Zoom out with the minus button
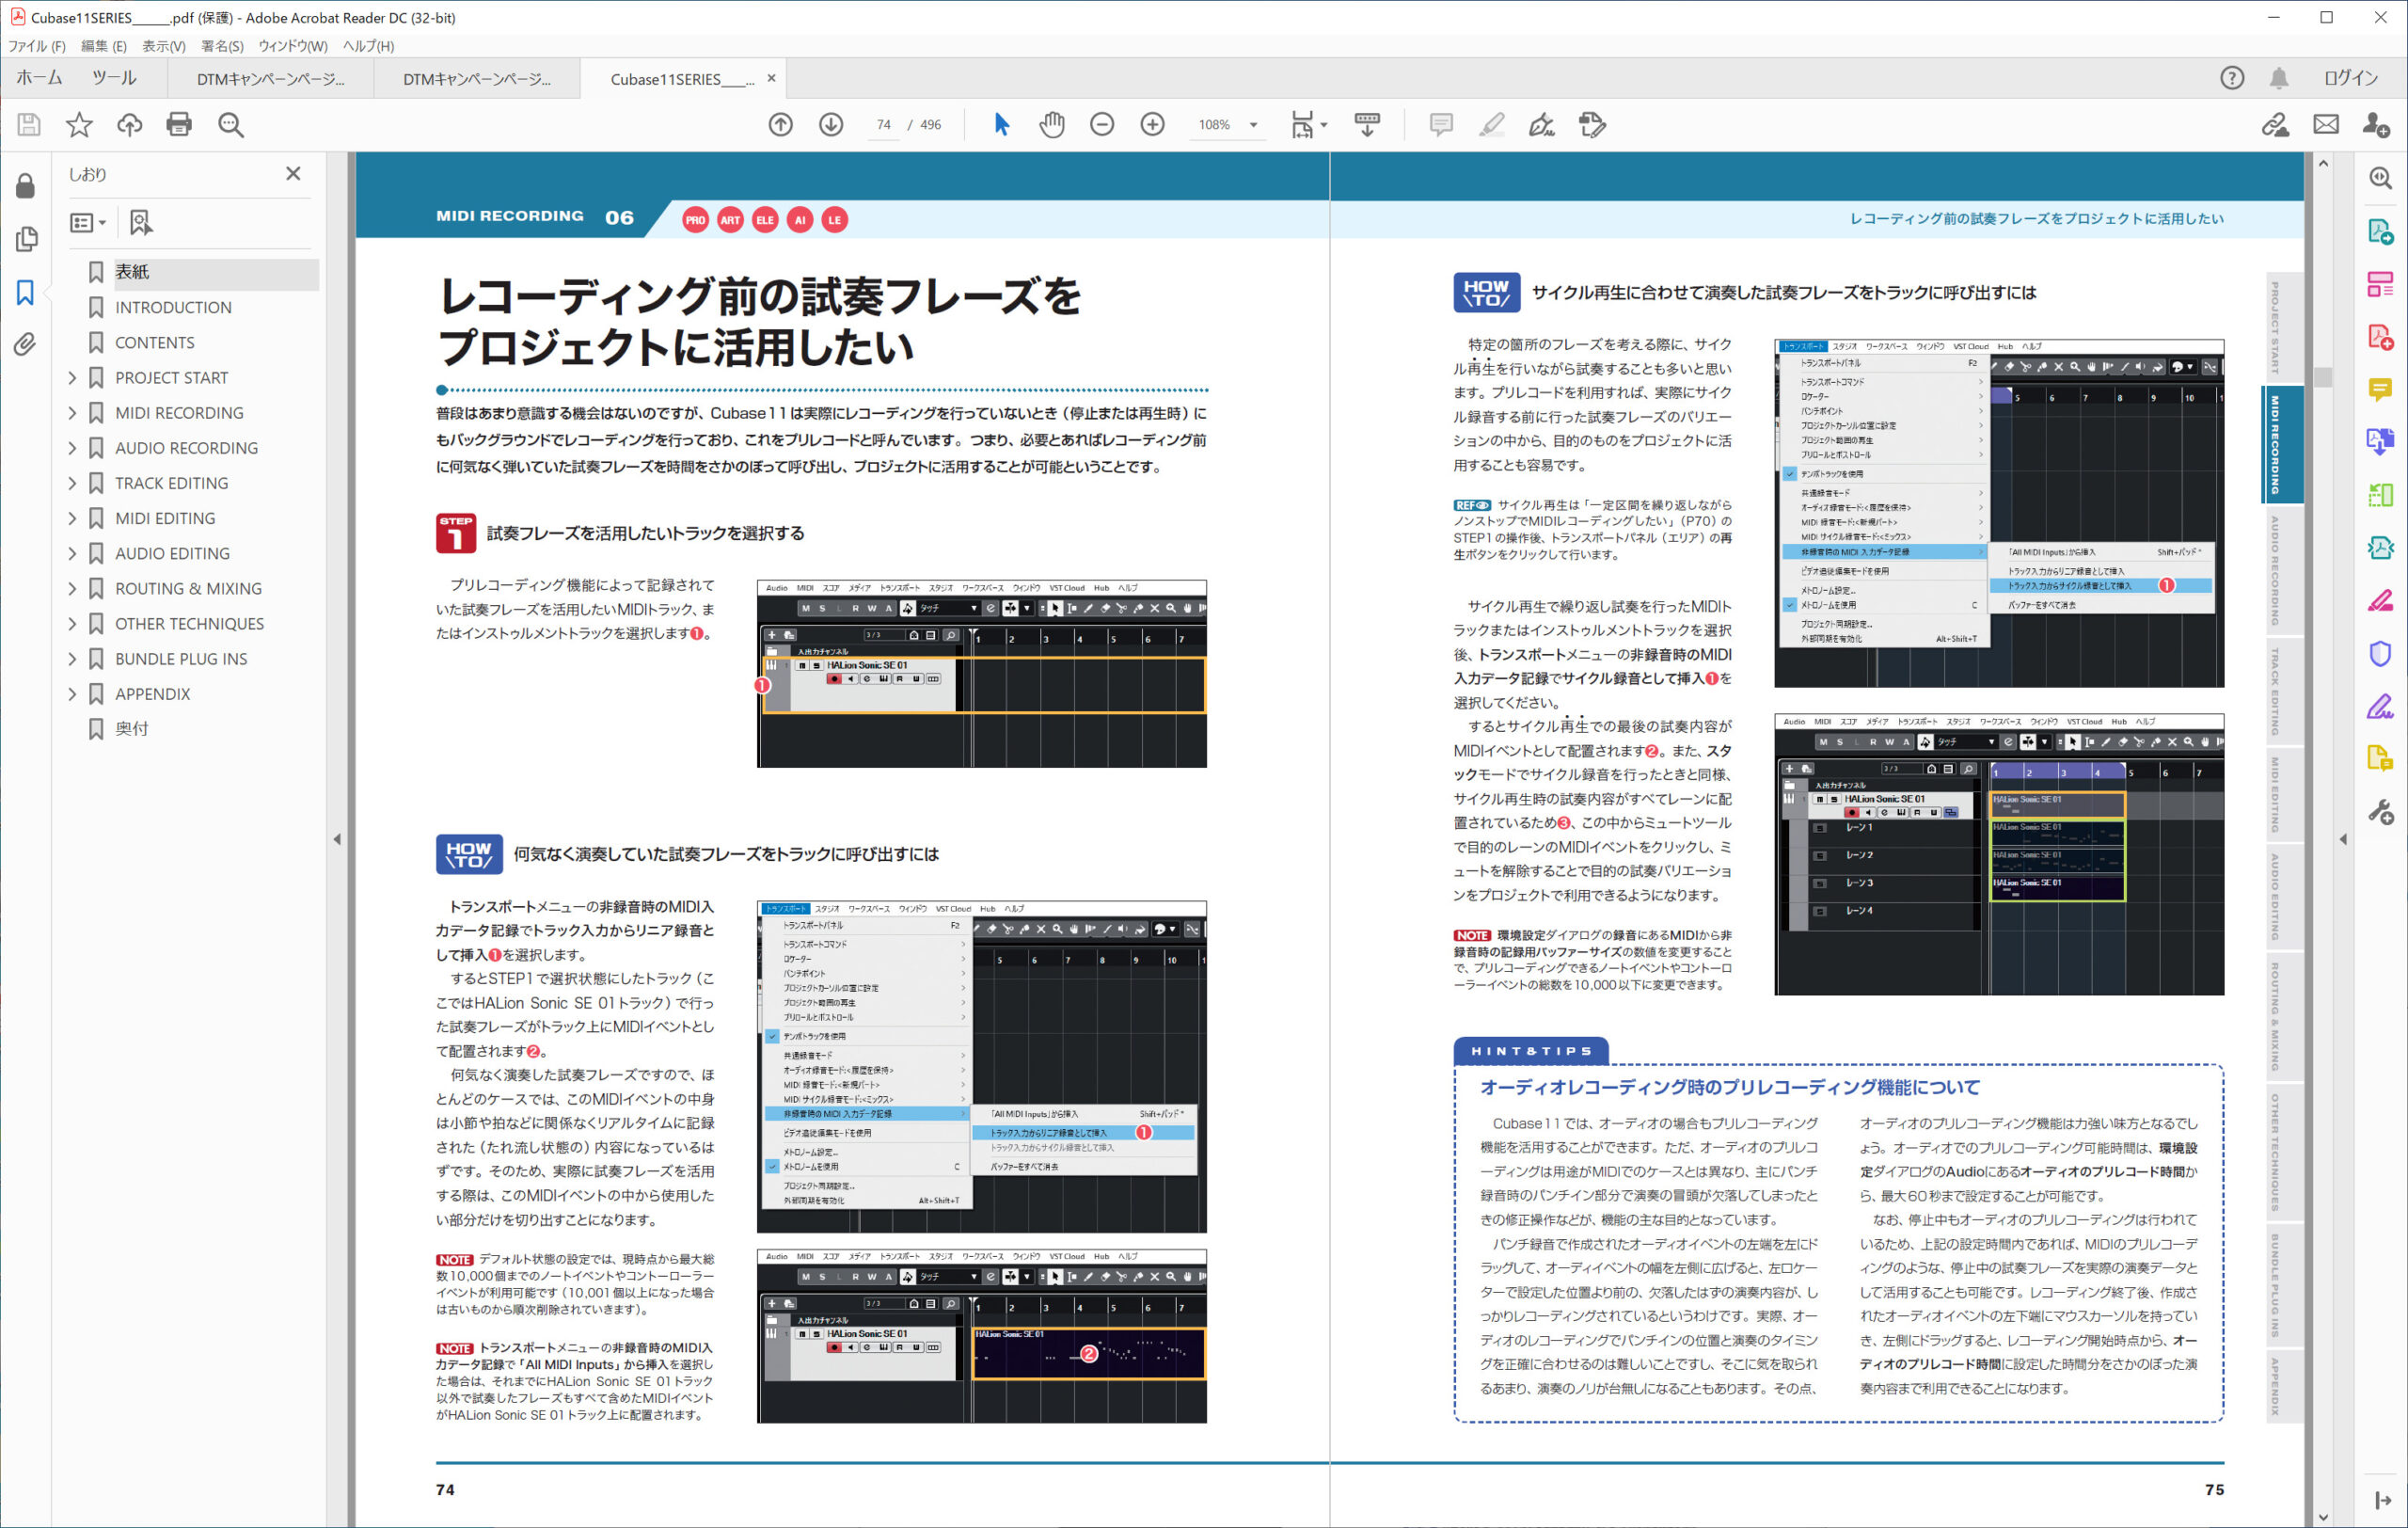The width and height of the screenshot is (2408, 1528). point(1102,125)
